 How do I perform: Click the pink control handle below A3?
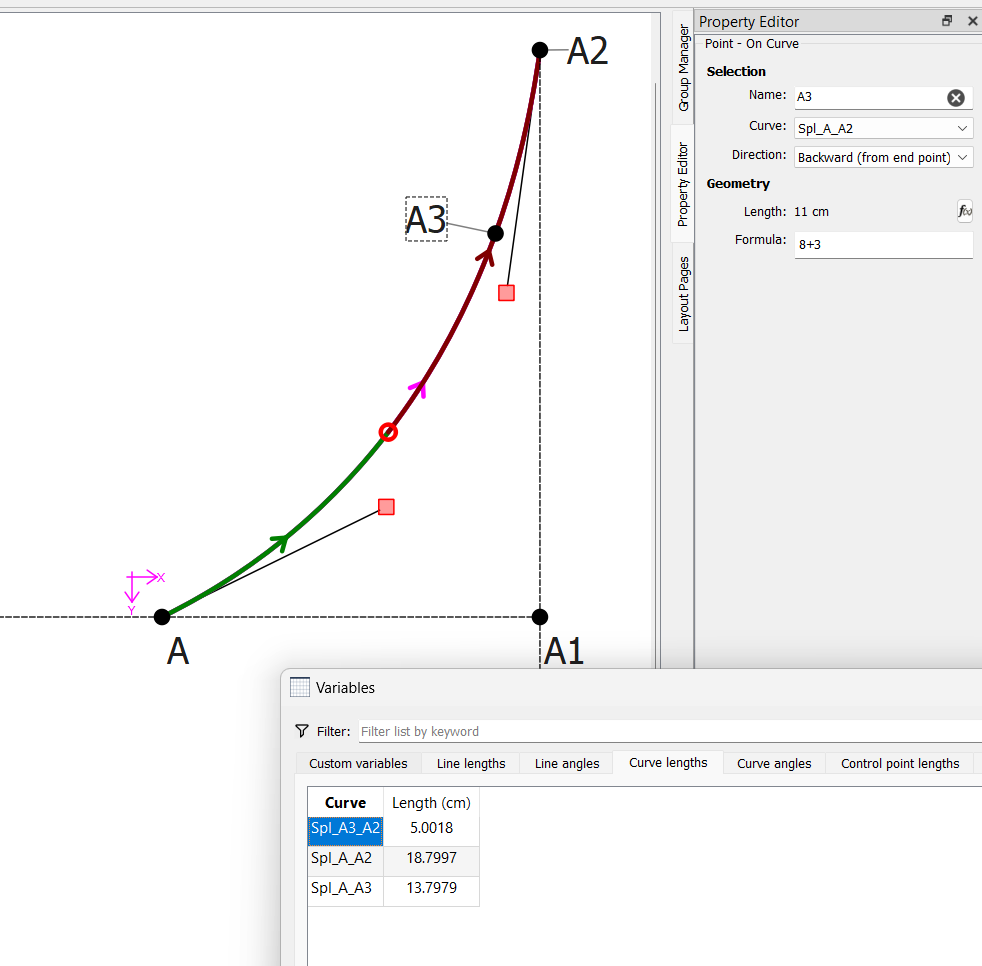[x=506, y=293]
